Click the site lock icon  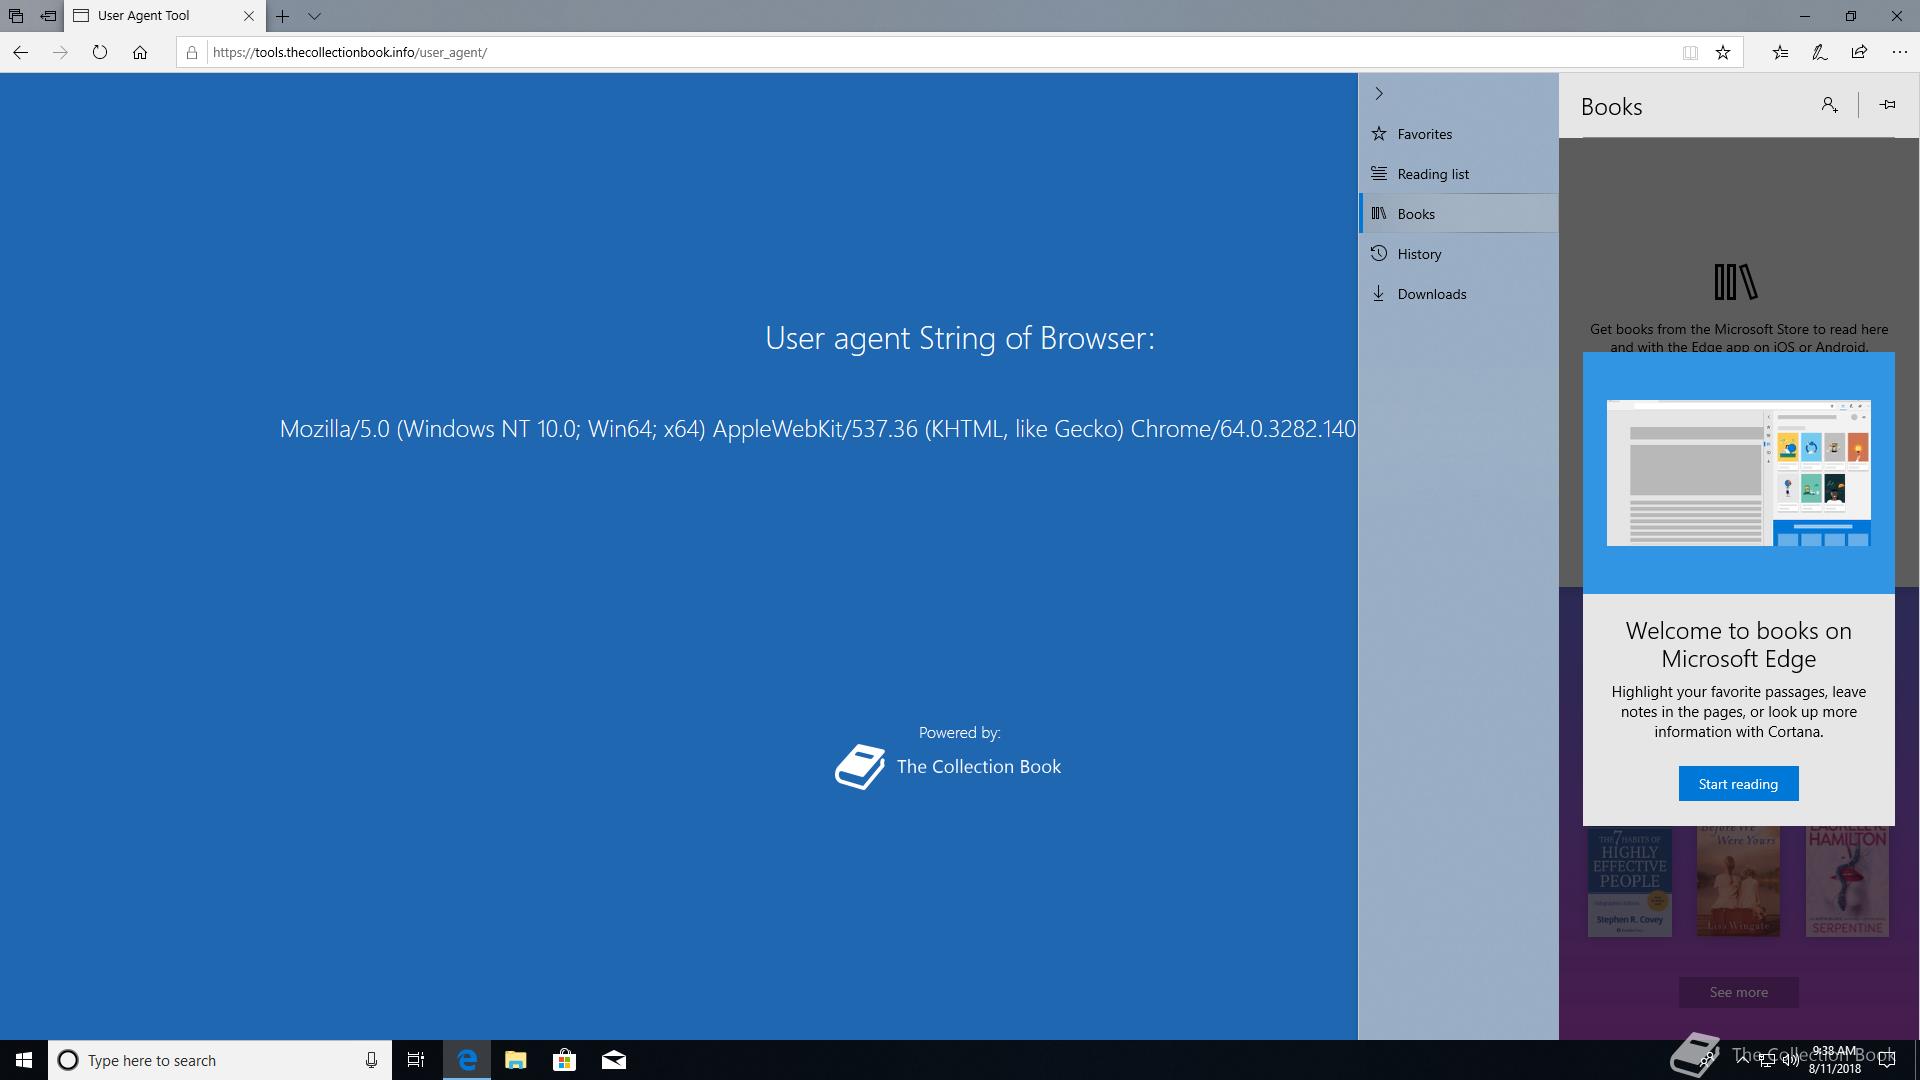[192, 52]
